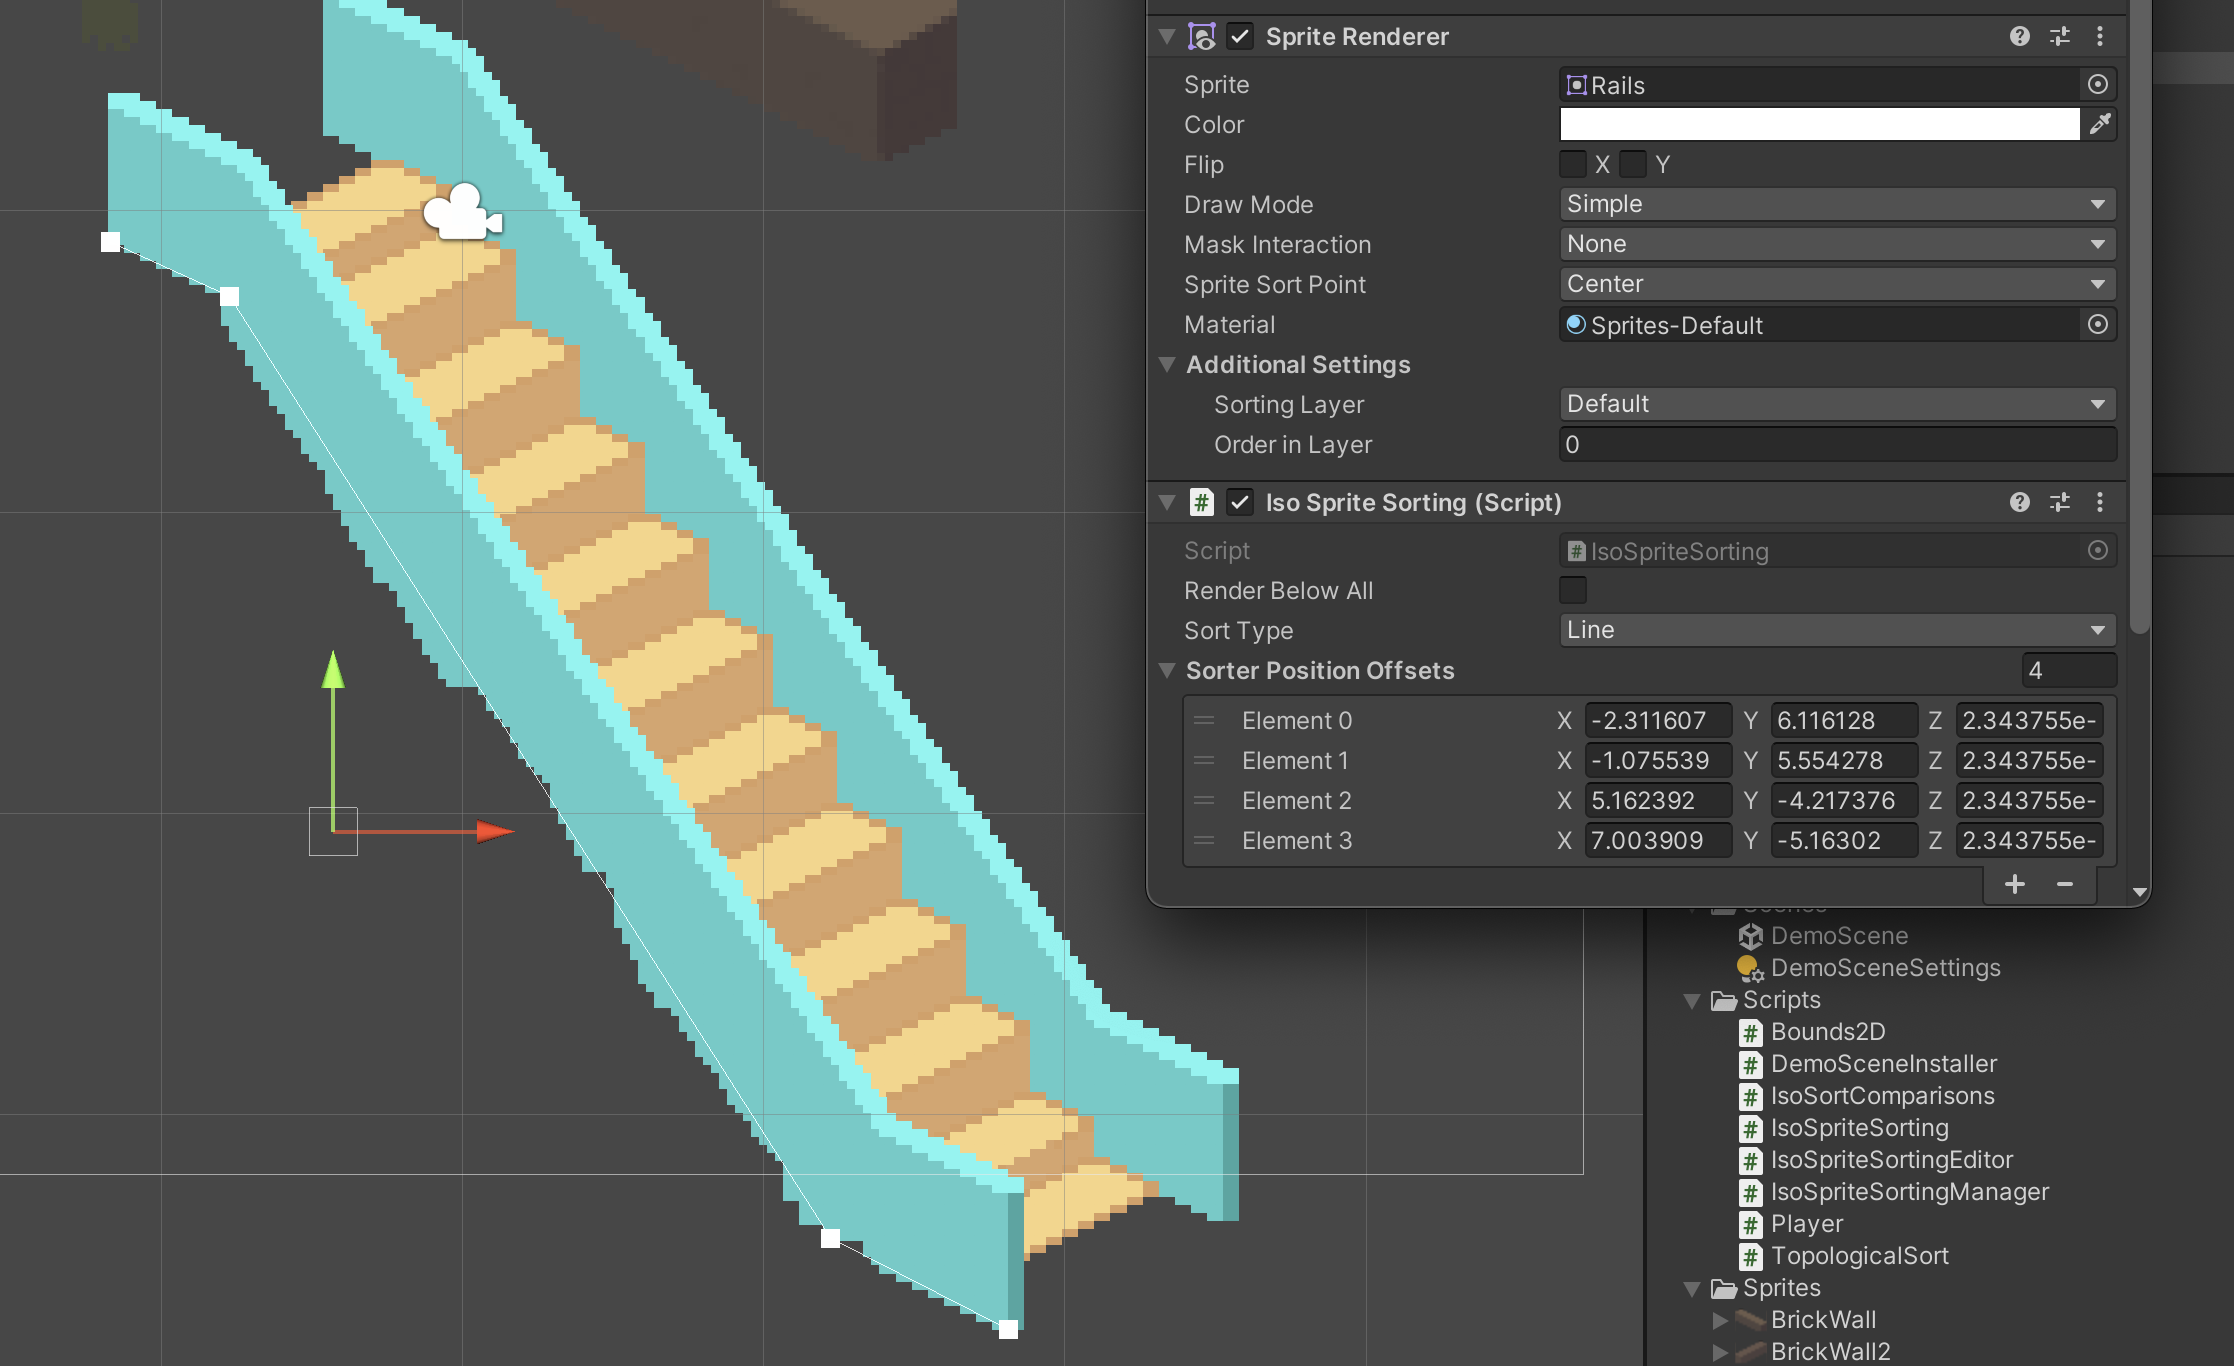Open Iso Sprite Sorting help reference
The image size is (2234, 1366).
point(2019,502)
